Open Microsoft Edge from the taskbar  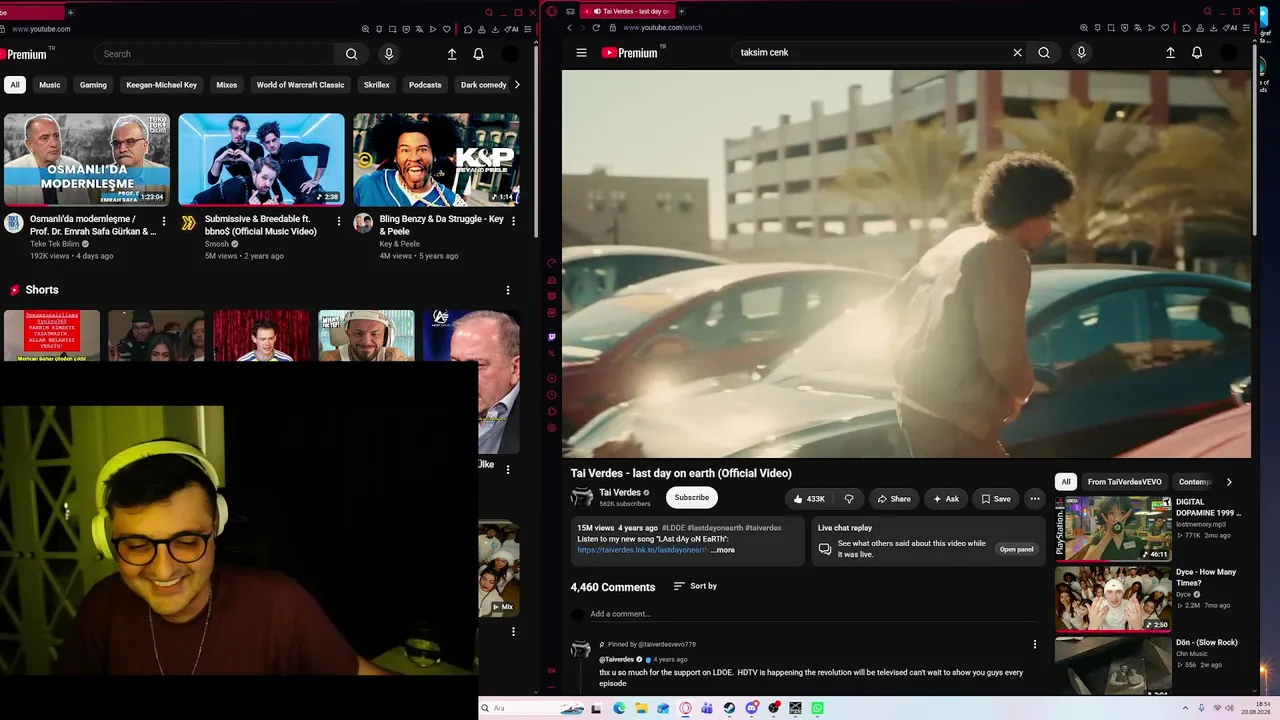(x=619, y=708)
